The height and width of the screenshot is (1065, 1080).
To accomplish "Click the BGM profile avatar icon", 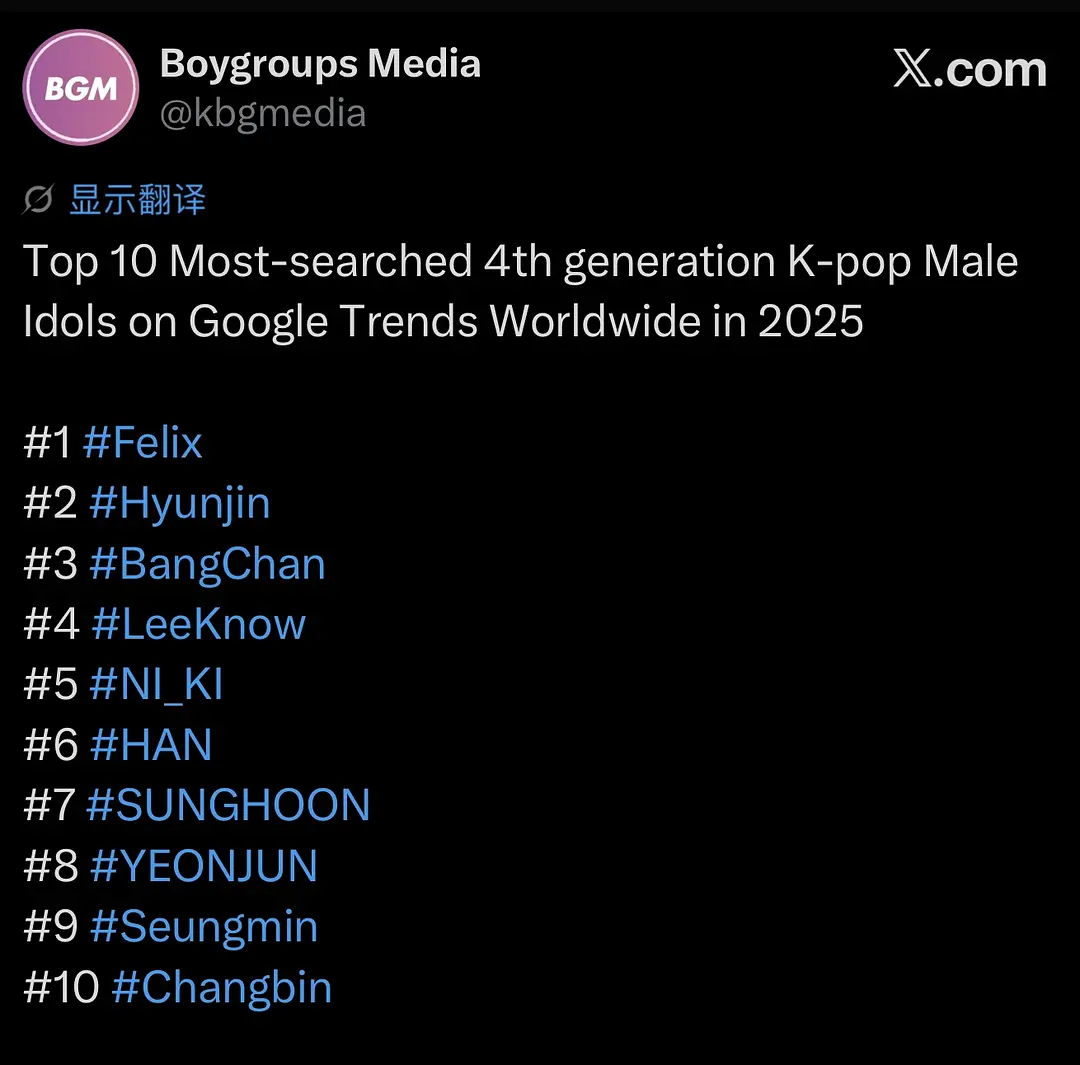I will tap(80, 88).
